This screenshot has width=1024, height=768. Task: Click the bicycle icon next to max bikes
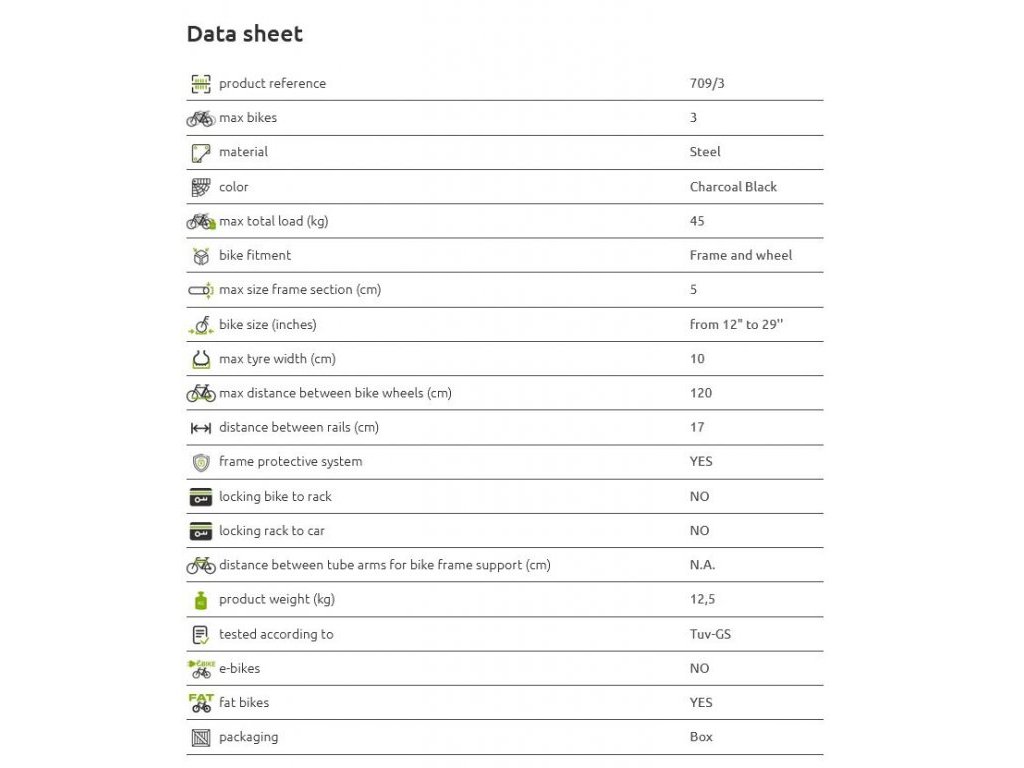[201, 118]
